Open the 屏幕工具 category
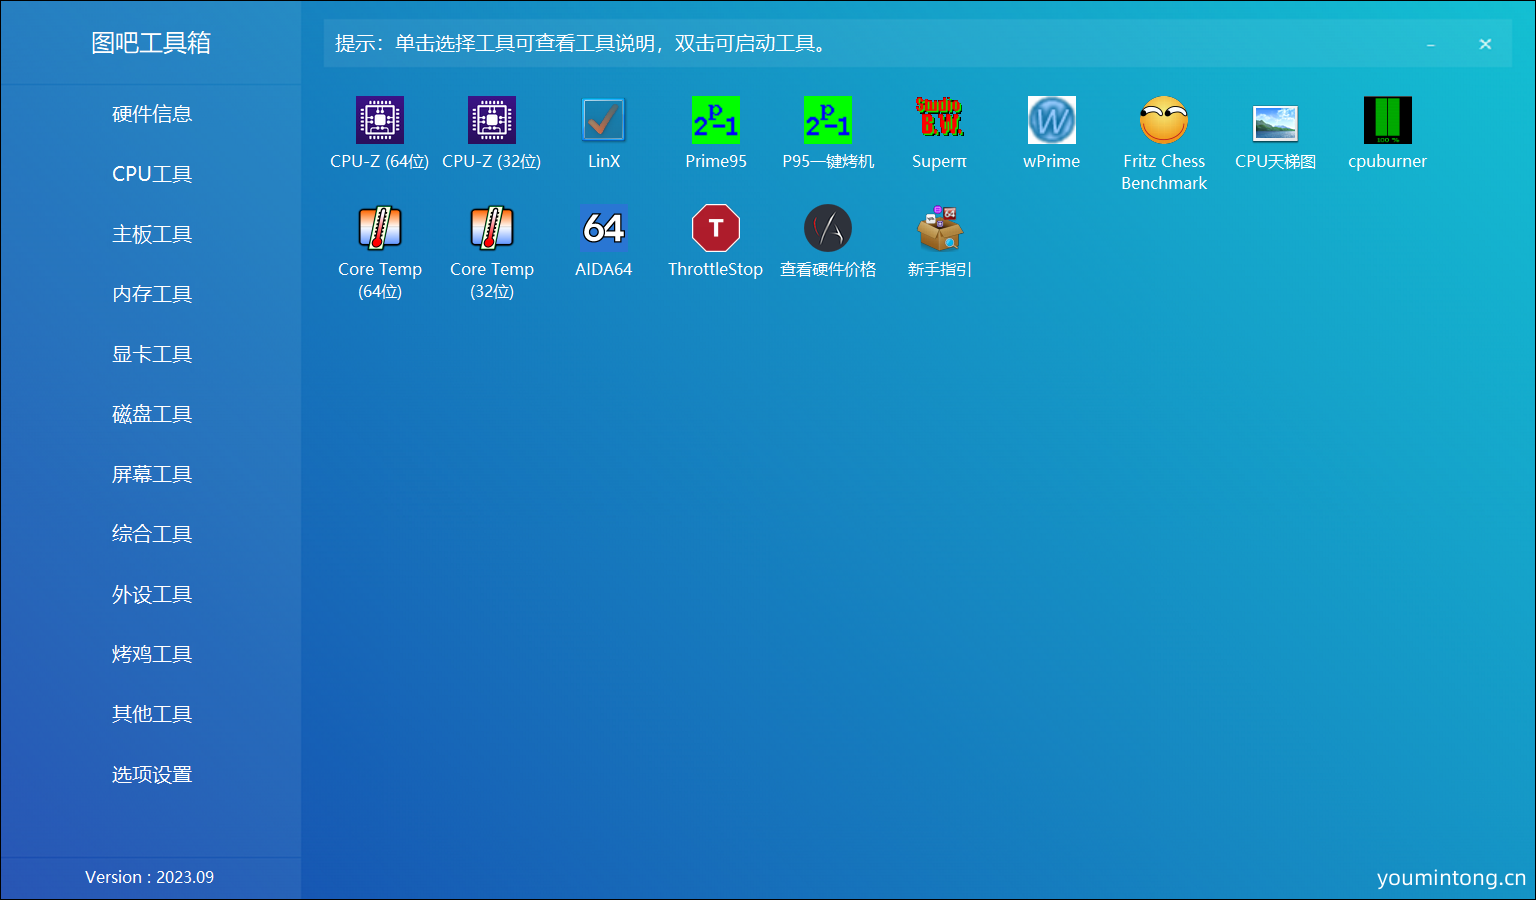The image size is (1536, 900). [x=151, y=474]
